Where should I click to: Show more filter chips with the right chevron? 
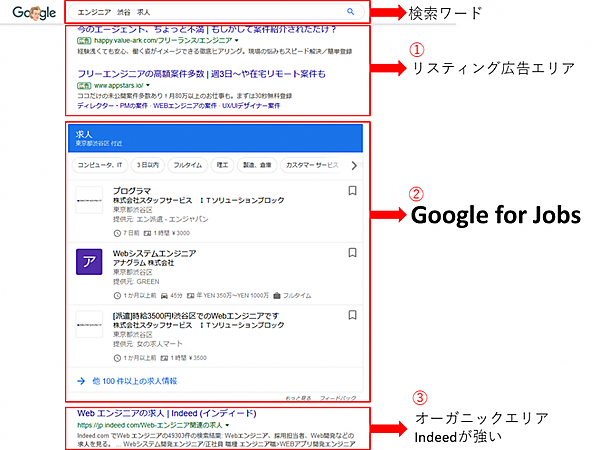coord(354,166)
